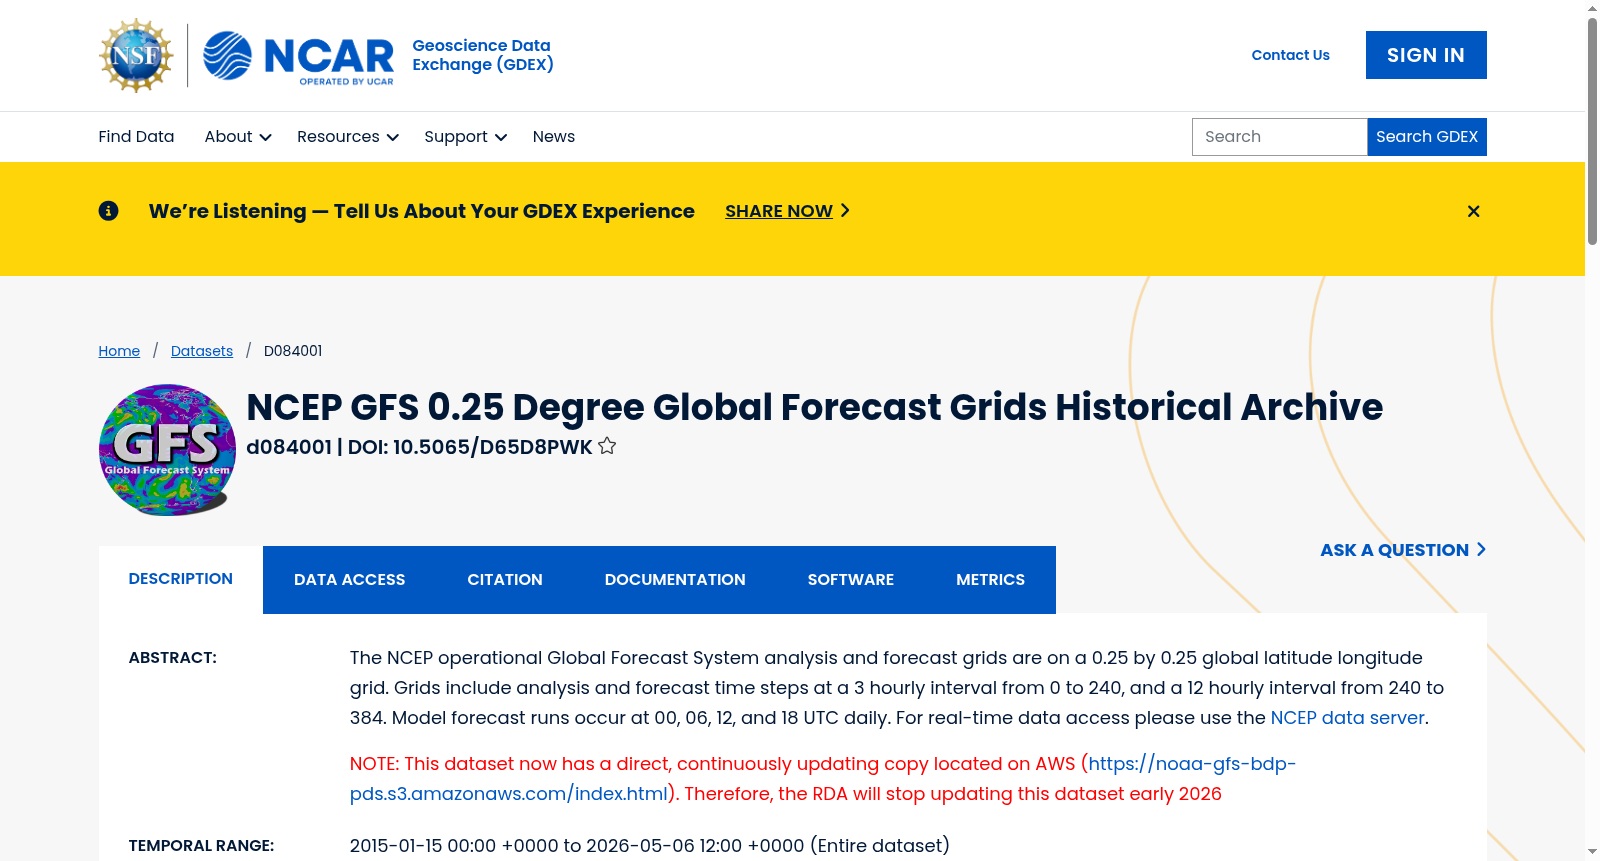
Task: Open the SOFTWARE tab
Action: [x=851, y=580]
